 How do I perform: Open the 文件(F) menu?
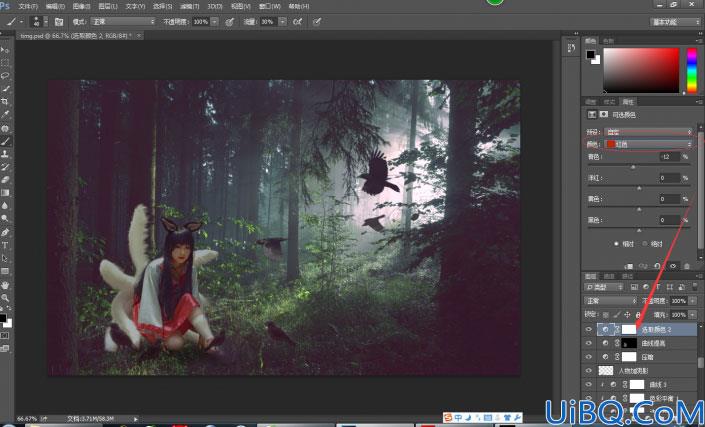tap(28, 6)
